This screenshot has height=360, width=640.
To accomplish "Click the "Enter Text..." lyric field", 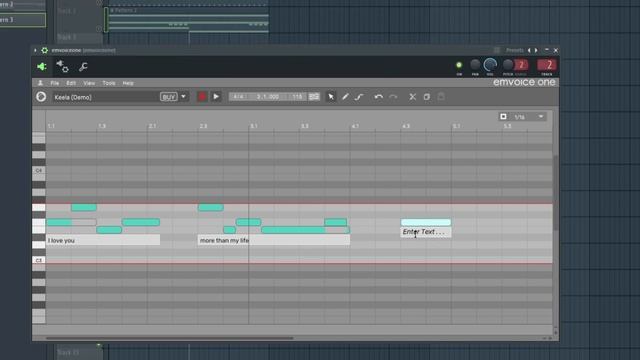I will 426,232.
